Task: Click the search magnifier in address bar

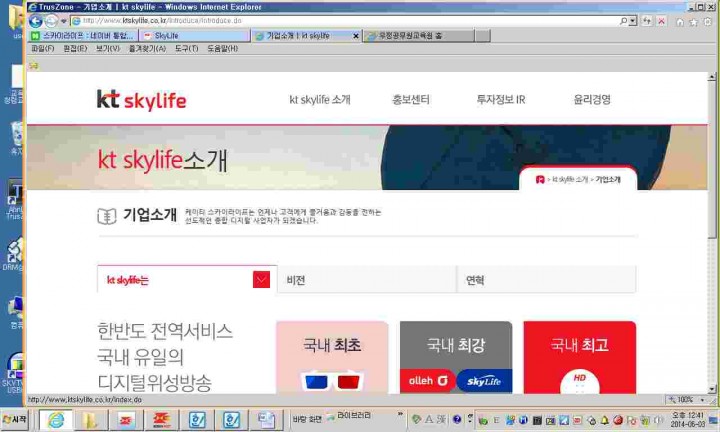Action: [623, 21]
